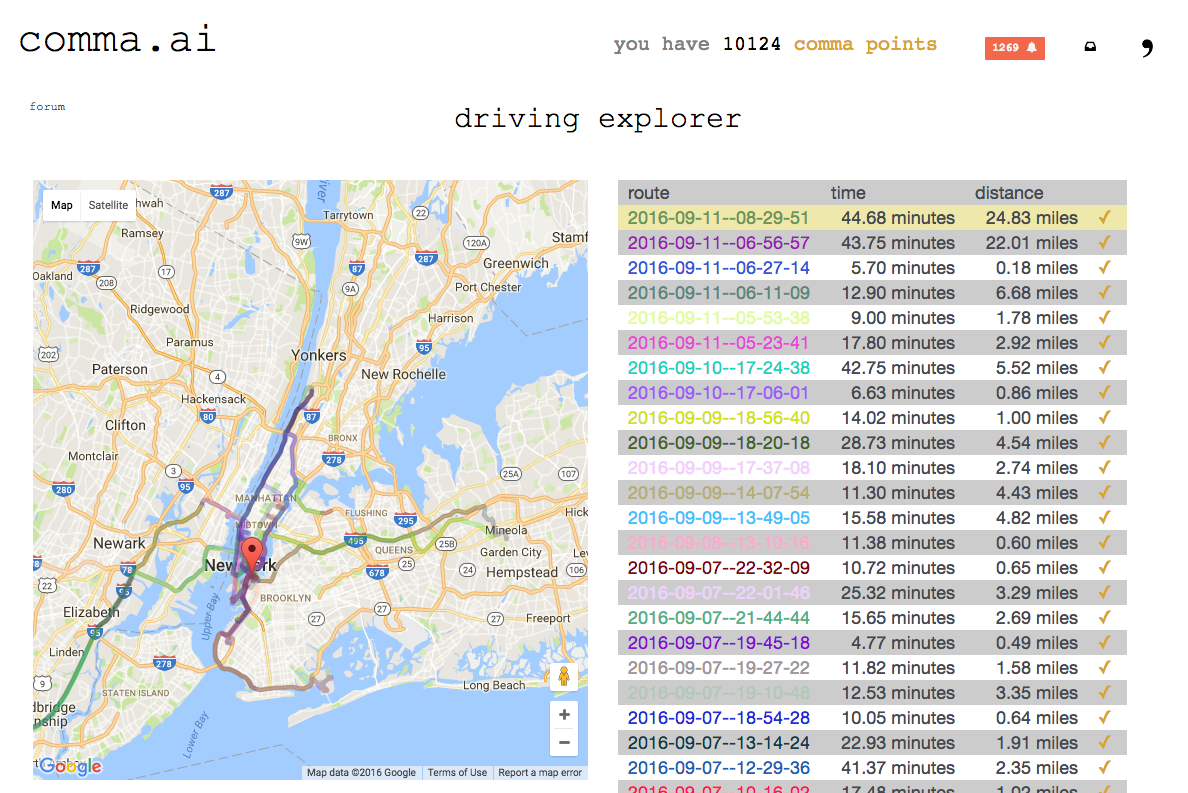The image size is (1188, 793).
Task: Click Report a map error
Action: point(540,772)
